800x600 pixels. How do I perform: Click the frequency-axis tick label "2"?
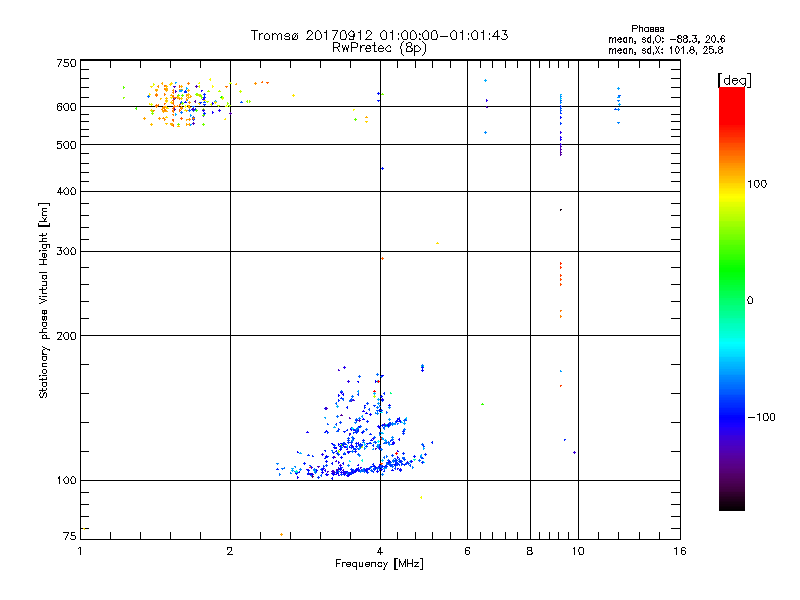point(230,551)
